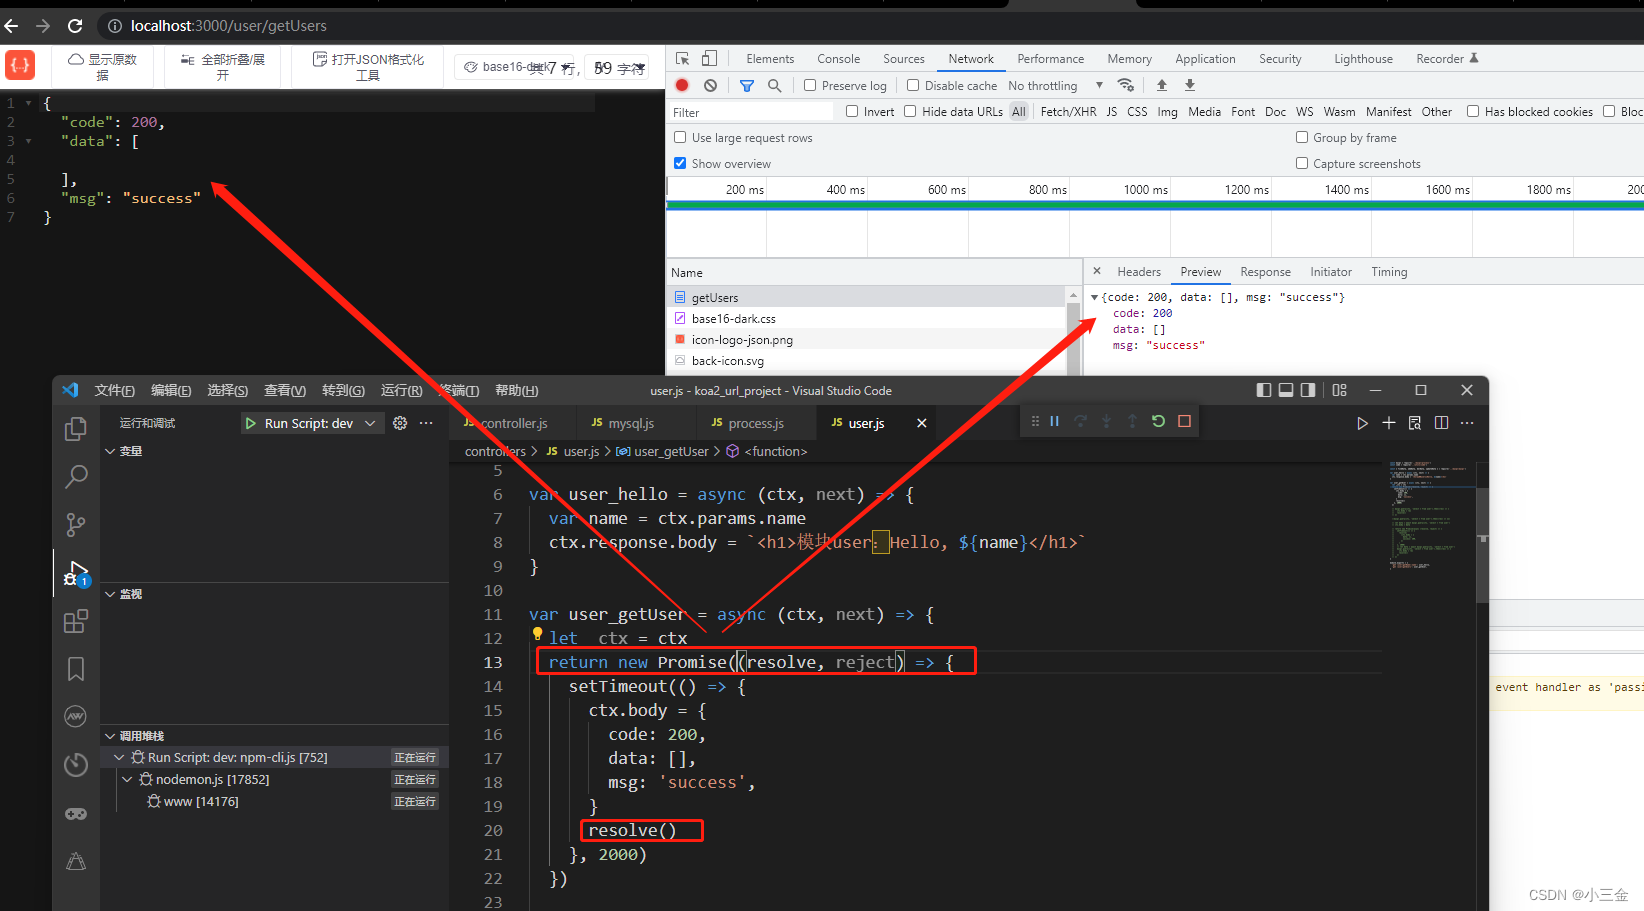Restart the debug session
Screen dimensions: 1644x911
(x=1157, y=421)
